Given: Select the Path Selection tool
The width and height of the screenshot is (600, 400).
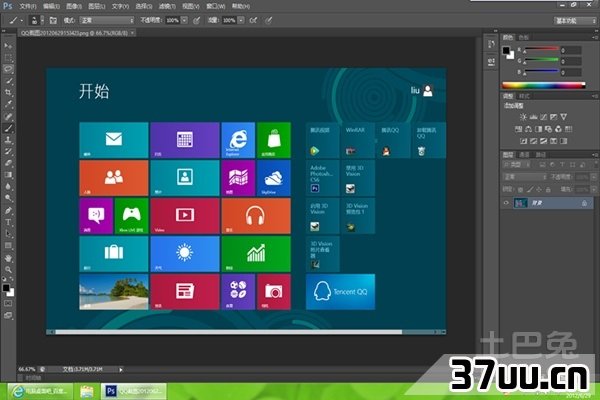Looking at the screenshot, I should (8, 234).
